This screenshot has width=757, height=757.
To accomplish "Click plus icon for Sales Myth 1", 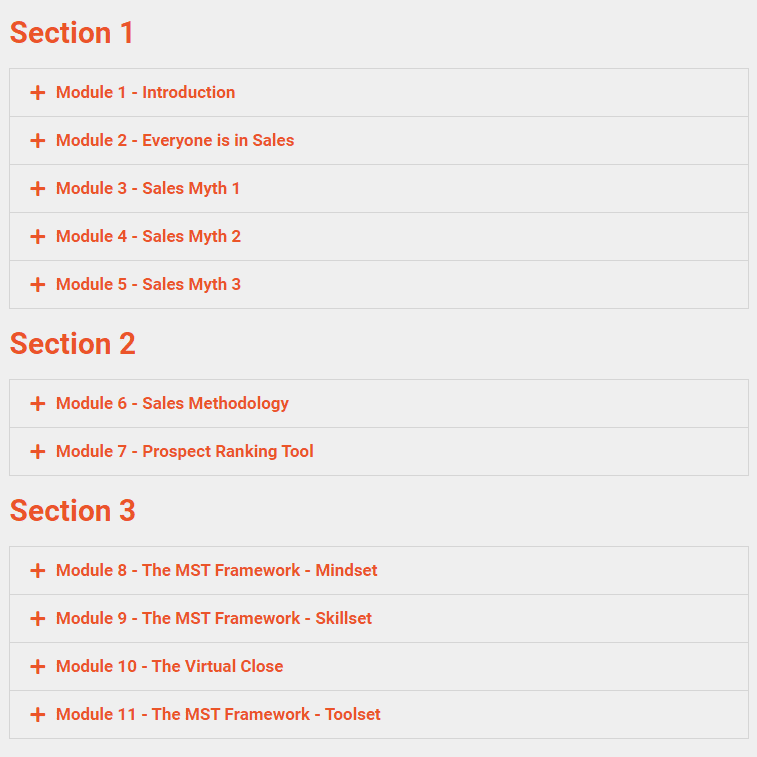I will tap(38, 189).
